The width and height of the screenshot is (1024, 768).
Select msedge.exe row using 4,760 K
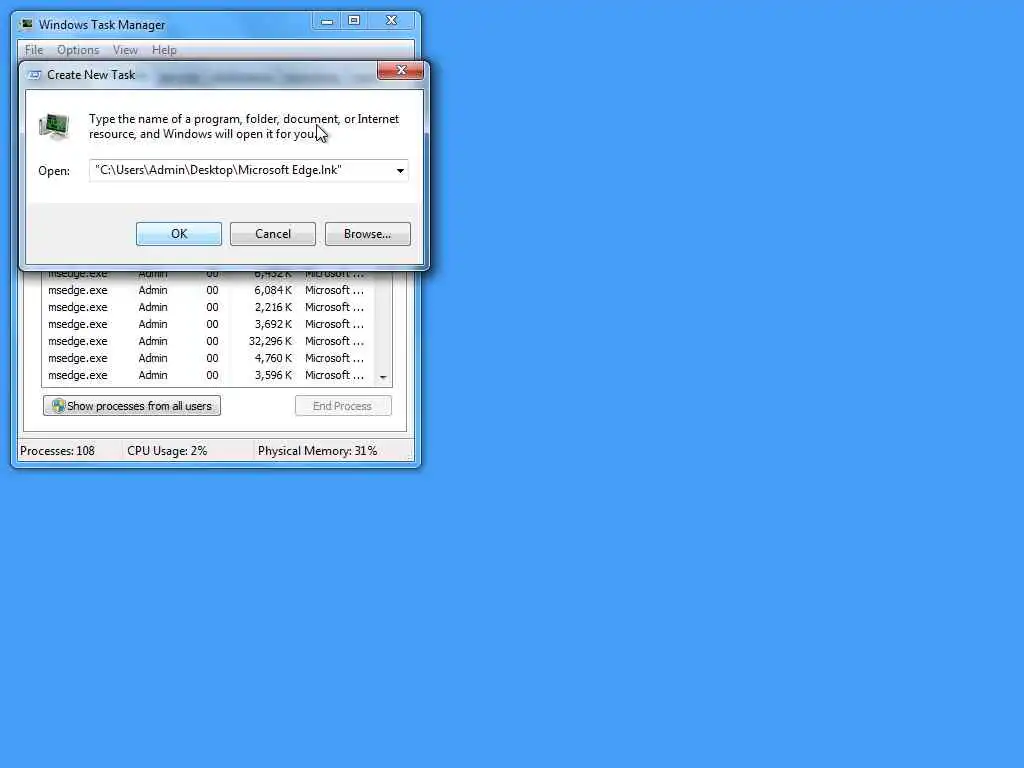209,358
